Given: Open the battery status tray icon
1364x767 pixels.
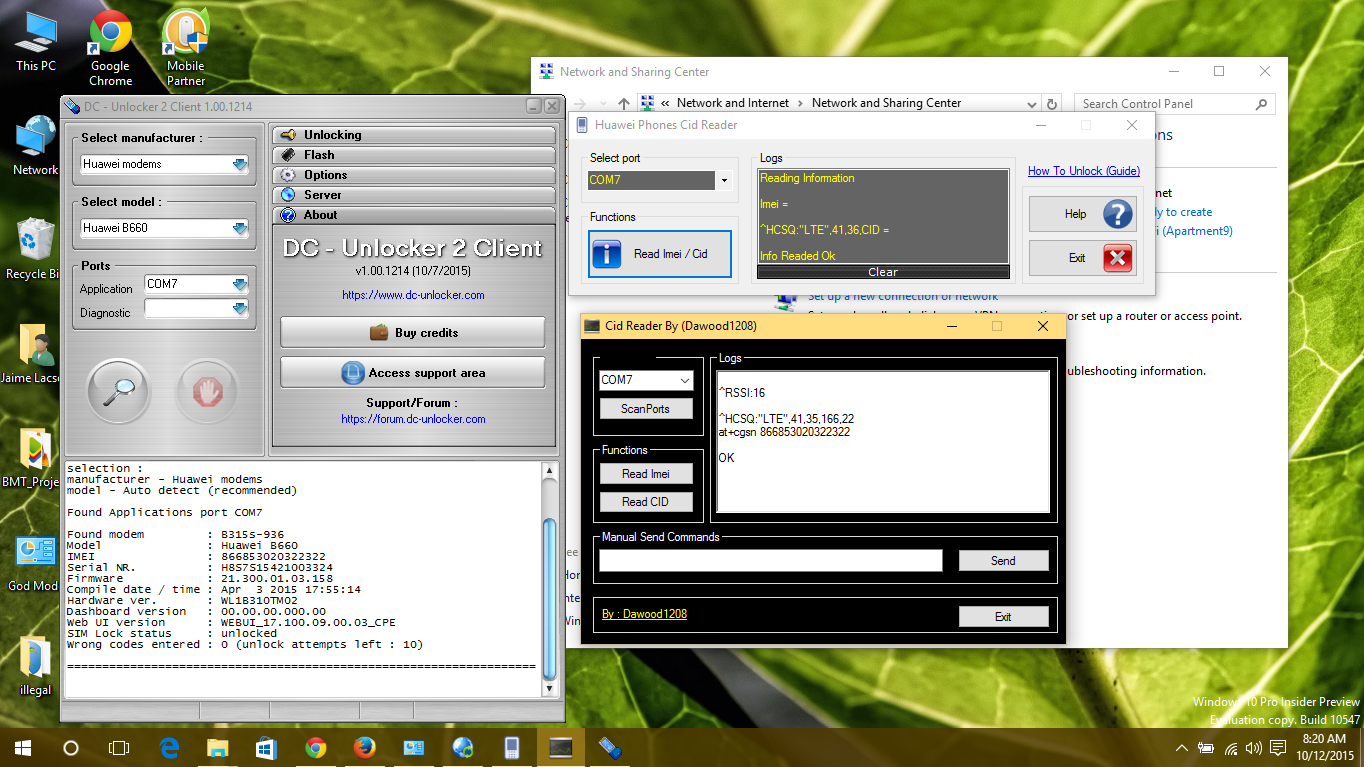Looking at the screenshot, I should click(x=1206, y=748).
